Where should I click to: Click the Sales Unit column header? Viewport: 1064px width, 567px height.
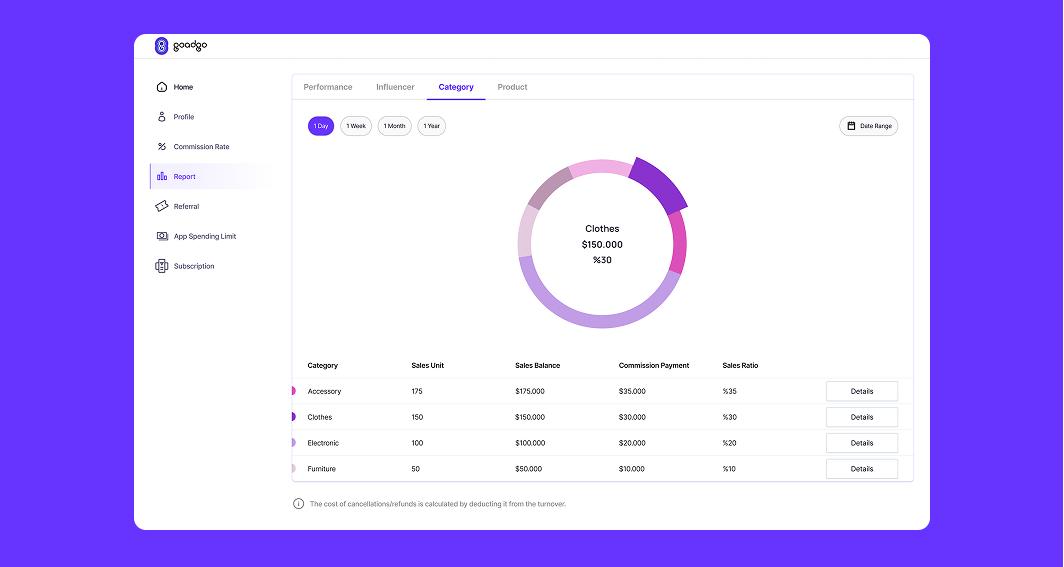[x=427, y=366]
